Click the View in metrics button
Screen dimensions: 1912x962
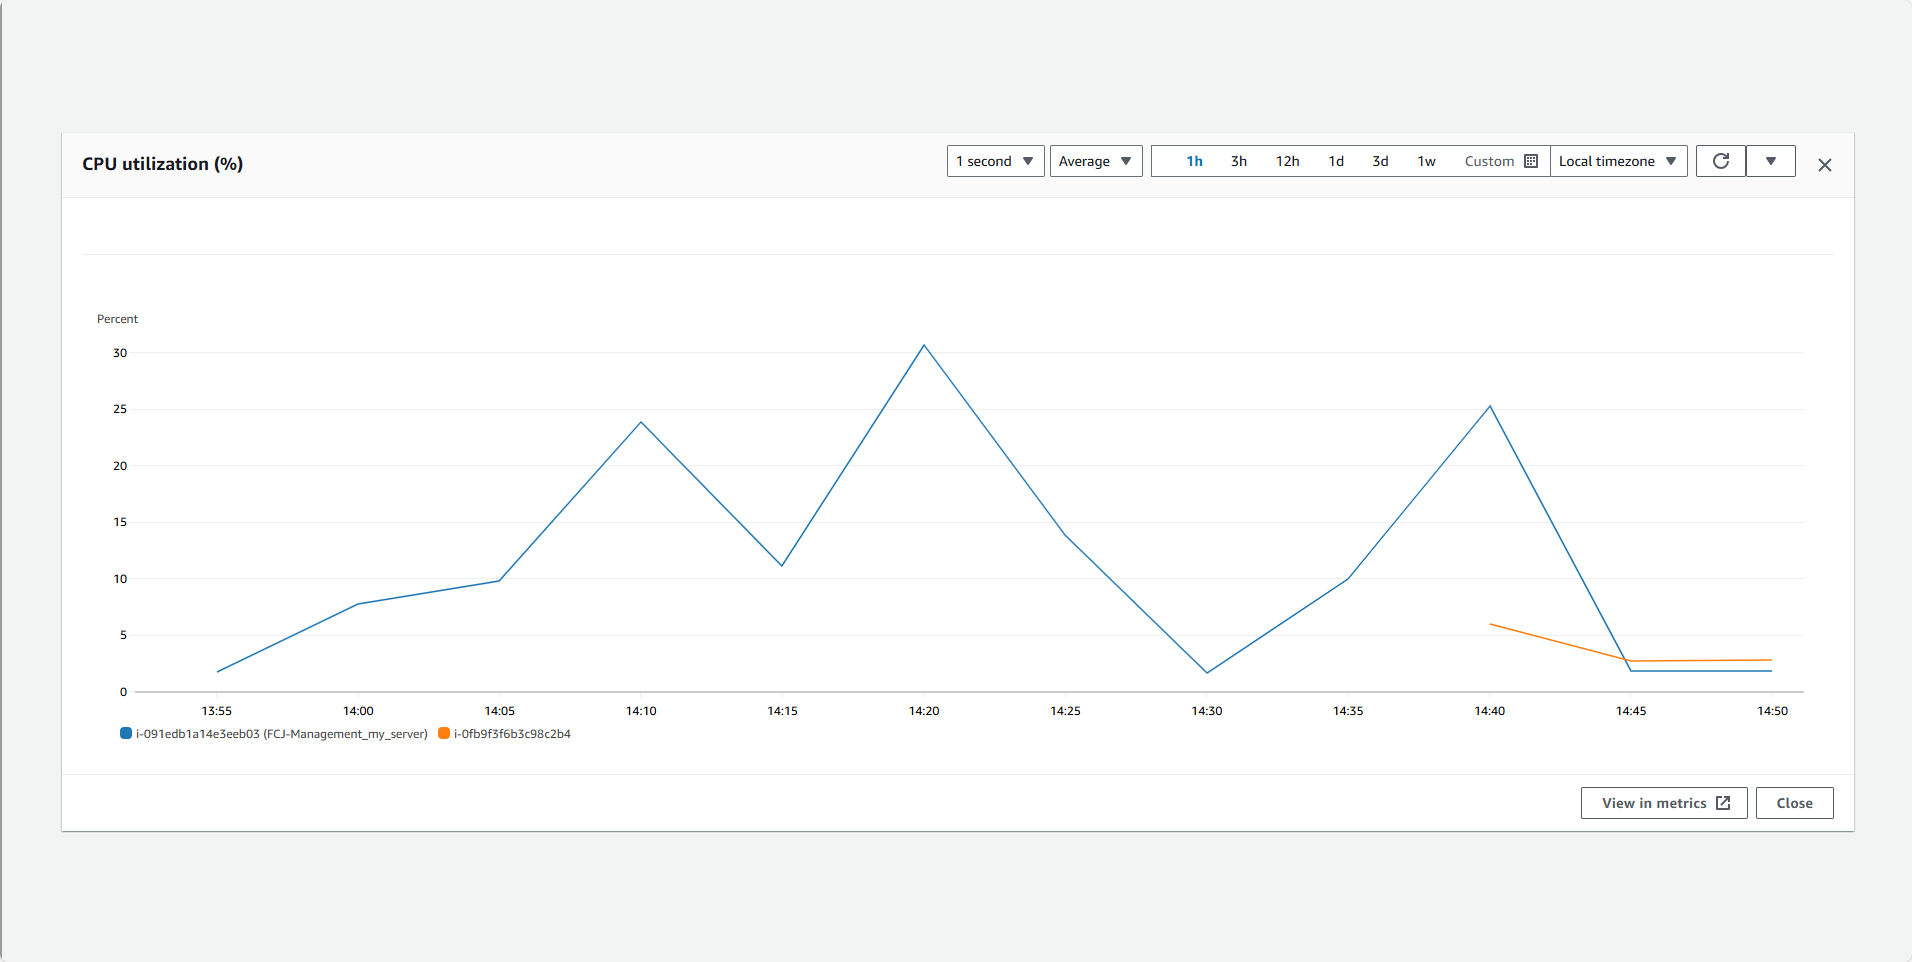coord(1663,802)
